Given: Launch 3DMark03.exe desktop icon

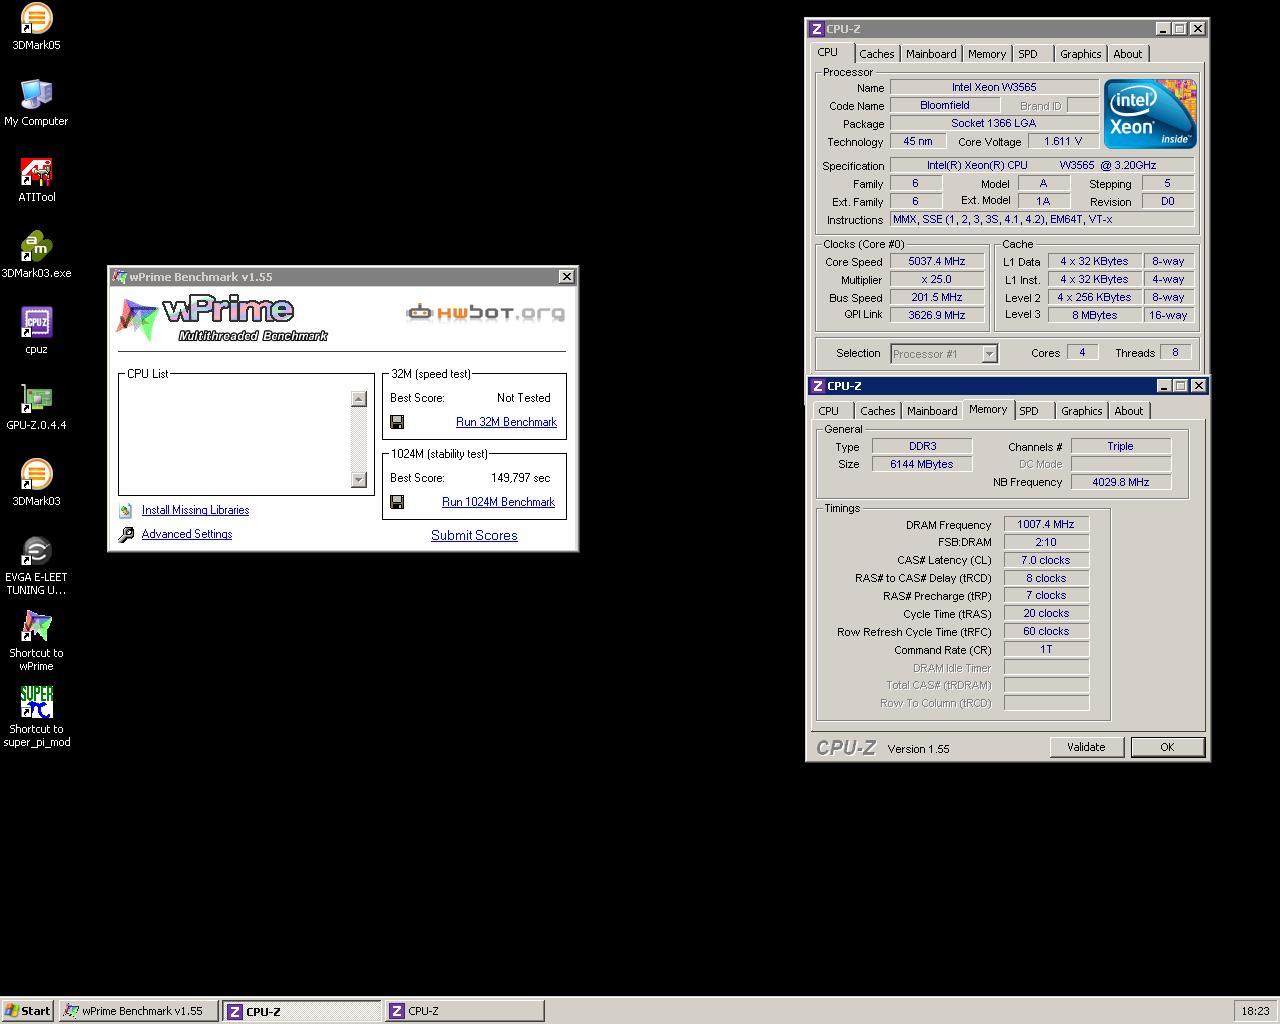Looking at the screenshot, I should pyautogui.click(x=36, y=248).
